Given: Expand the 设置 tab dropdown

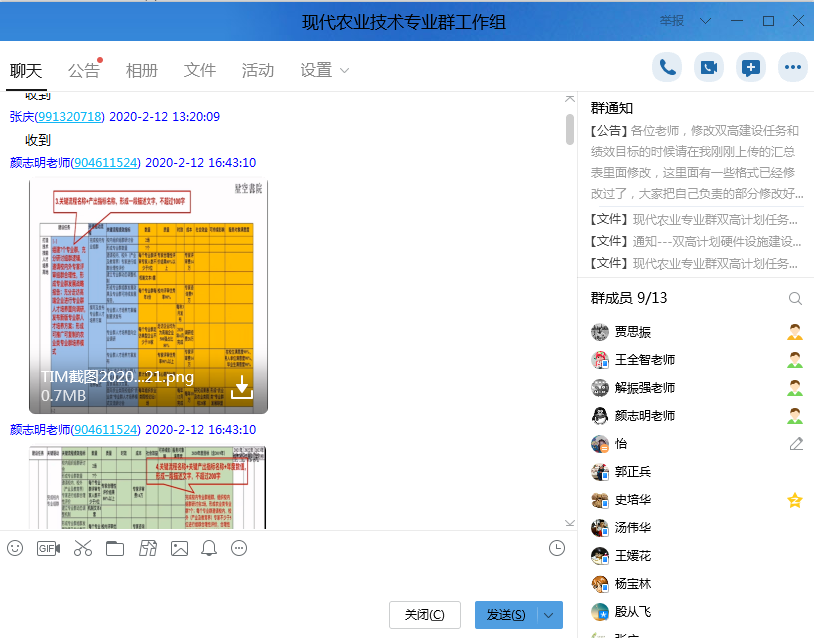Looking at the screenshot, I should click(x=345, y=70).
